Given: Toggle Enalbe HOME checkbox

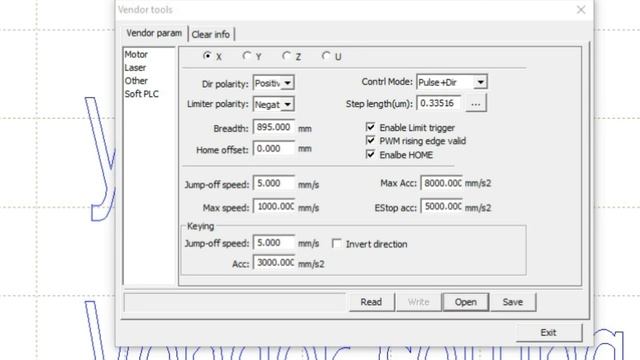Looking at the screenshot, I should point(370,154).
